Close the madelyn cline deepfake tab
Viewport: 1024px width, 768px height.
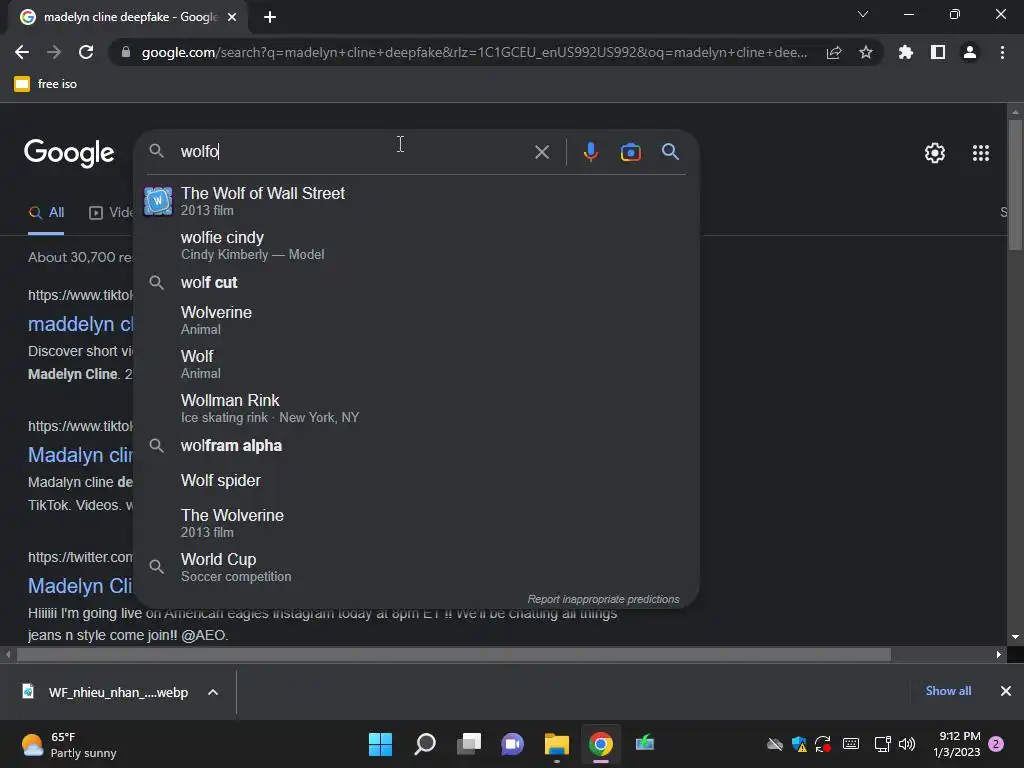232,17
